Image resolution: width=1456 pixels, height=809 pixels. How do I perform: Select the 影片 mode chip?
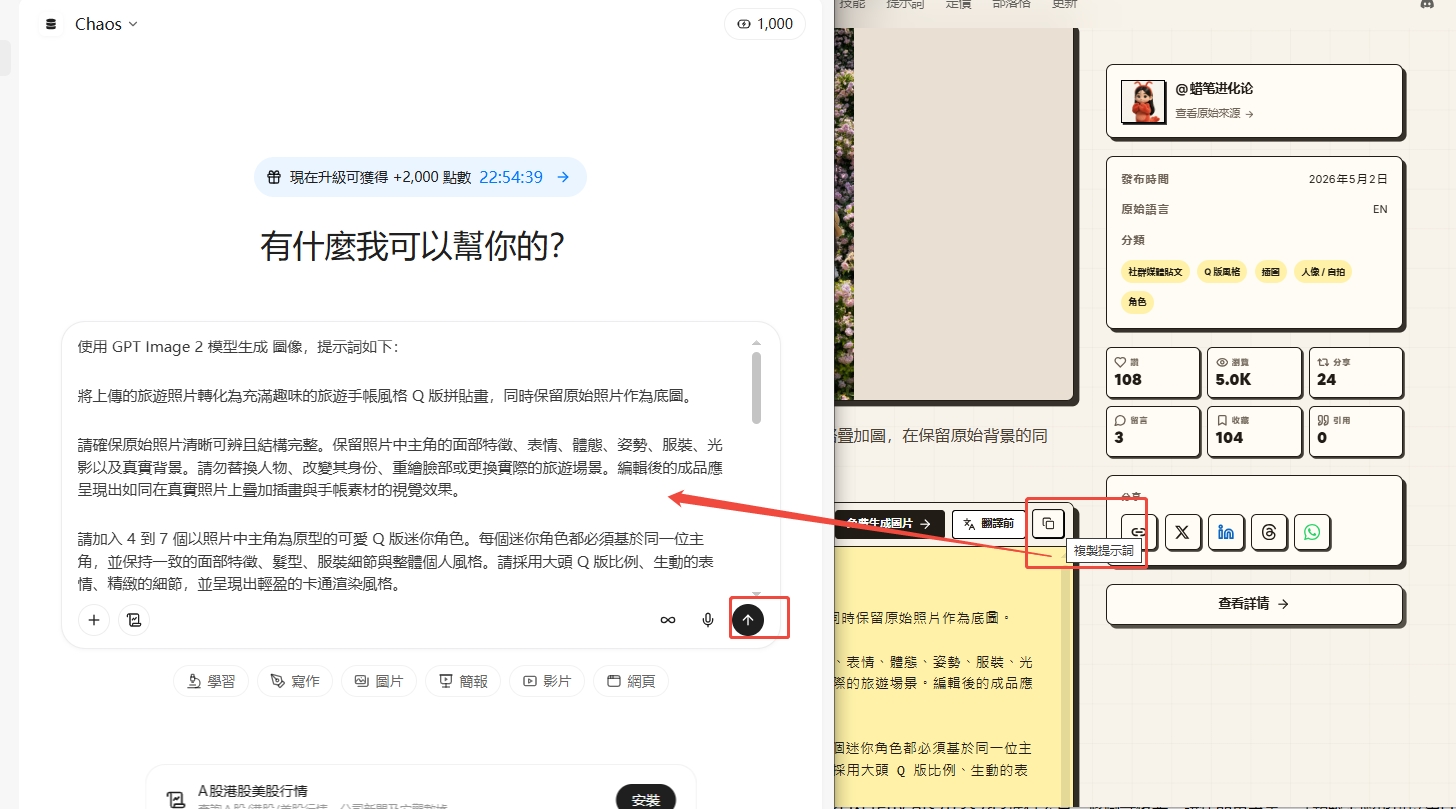point(547,681)
